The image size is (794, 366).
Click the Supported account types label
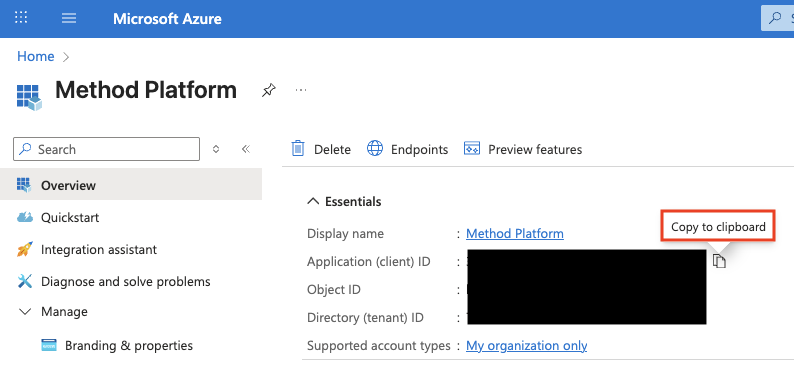(379, 346)
